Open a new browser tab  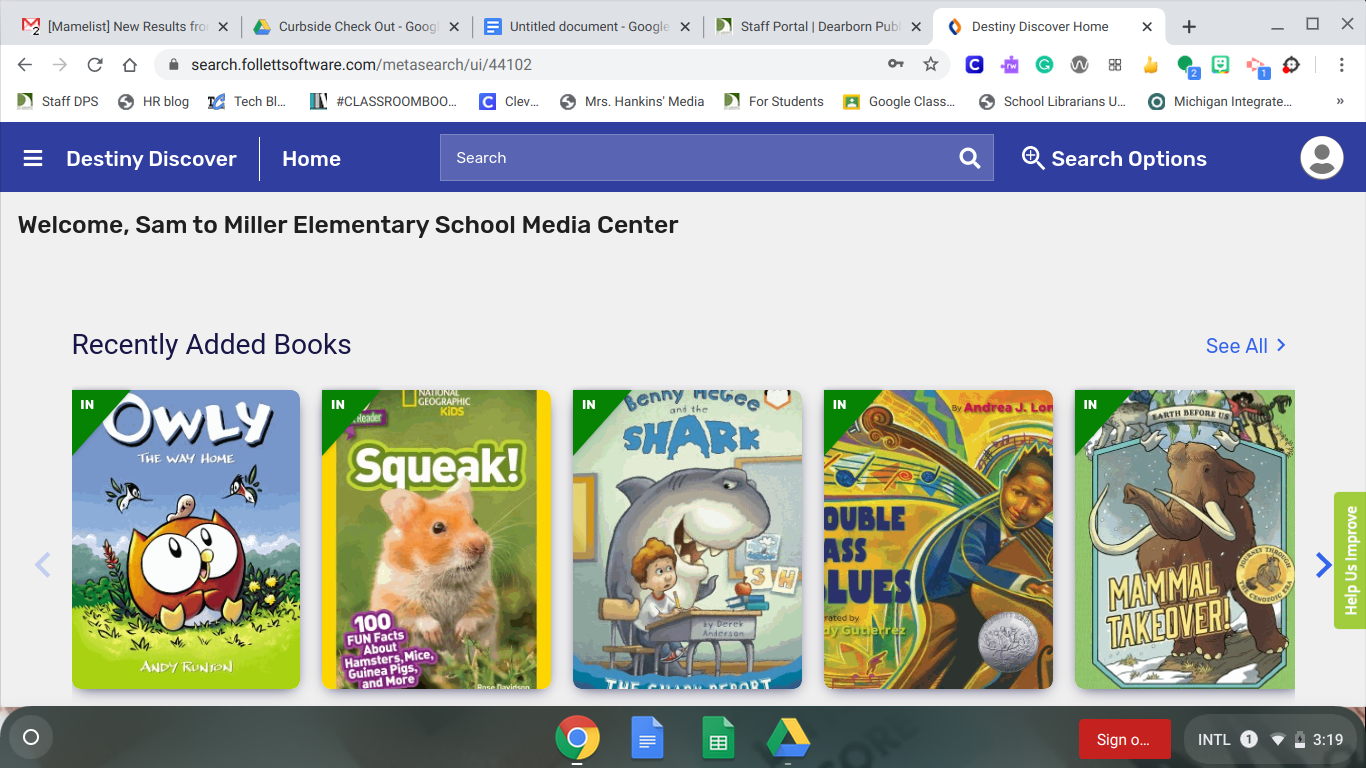pos(1189,27)
